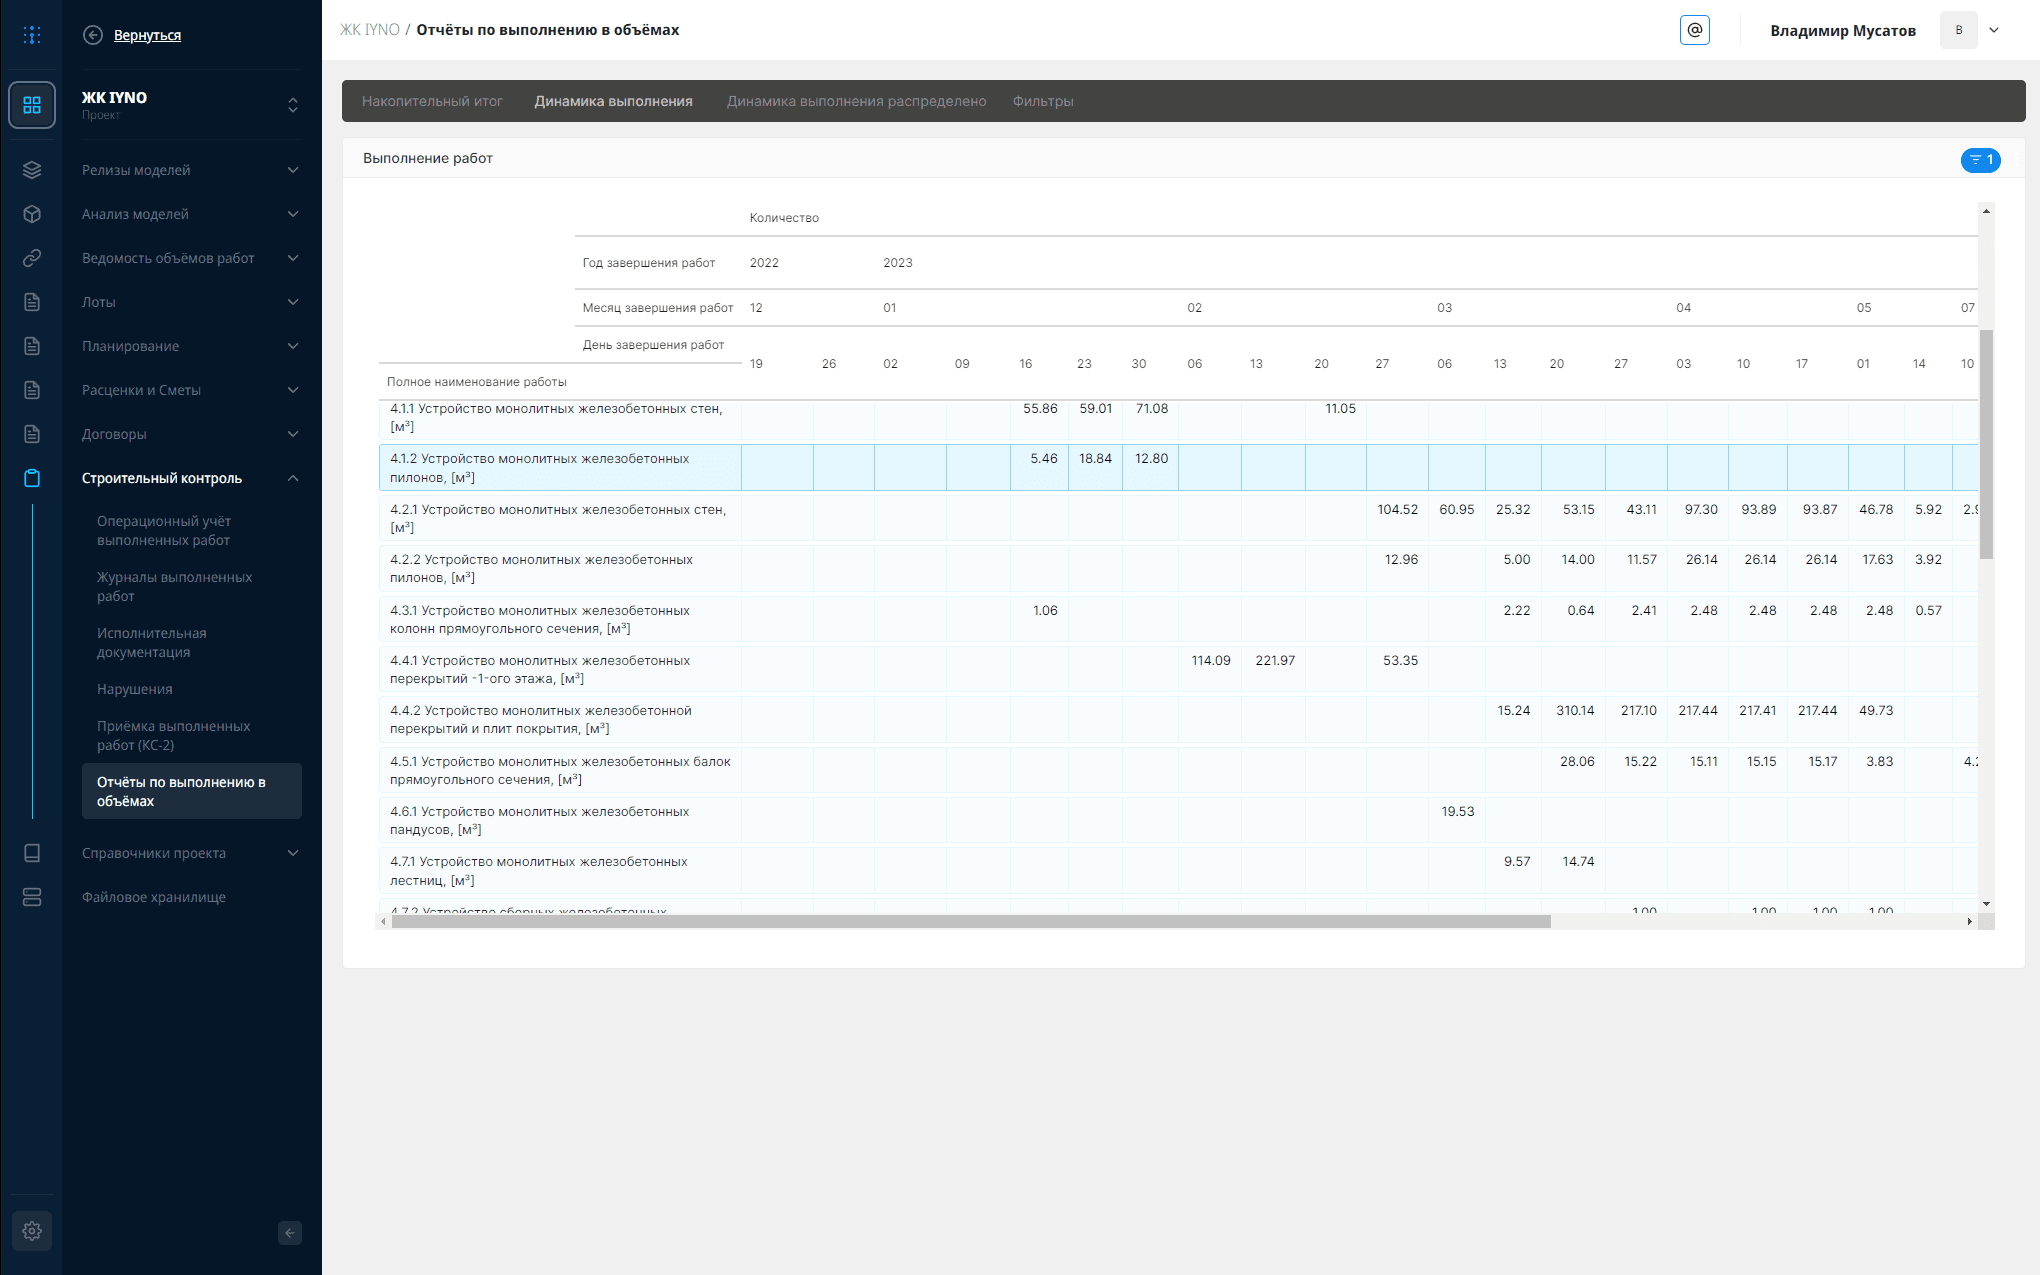The width and height of the screenshot is (2040, 1275).
Task: Select row 4.1.2 Устройство монолитных пилонов
Action: 1178,468
